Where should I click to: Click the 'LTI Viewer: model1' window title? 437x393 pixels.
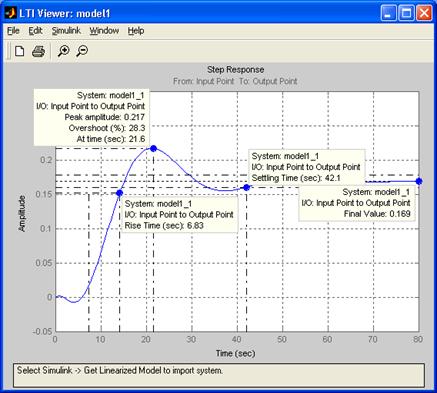click(64, 13)
